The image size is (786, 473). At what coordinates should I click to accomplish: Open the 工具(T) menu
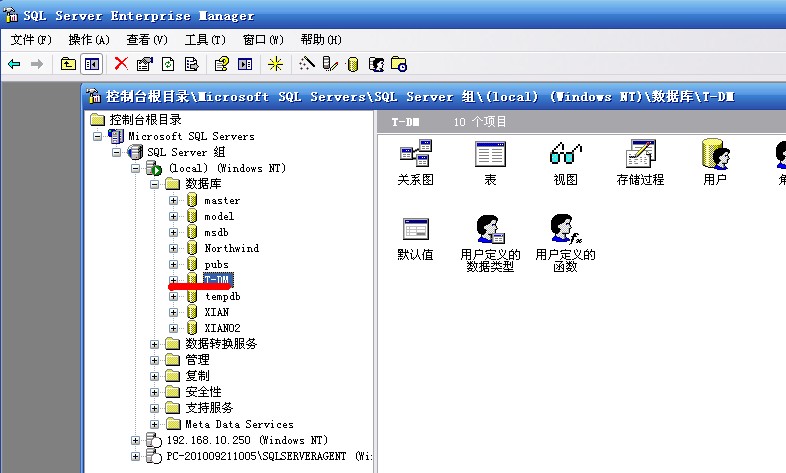pyautogui.click(x=203, y=40)
